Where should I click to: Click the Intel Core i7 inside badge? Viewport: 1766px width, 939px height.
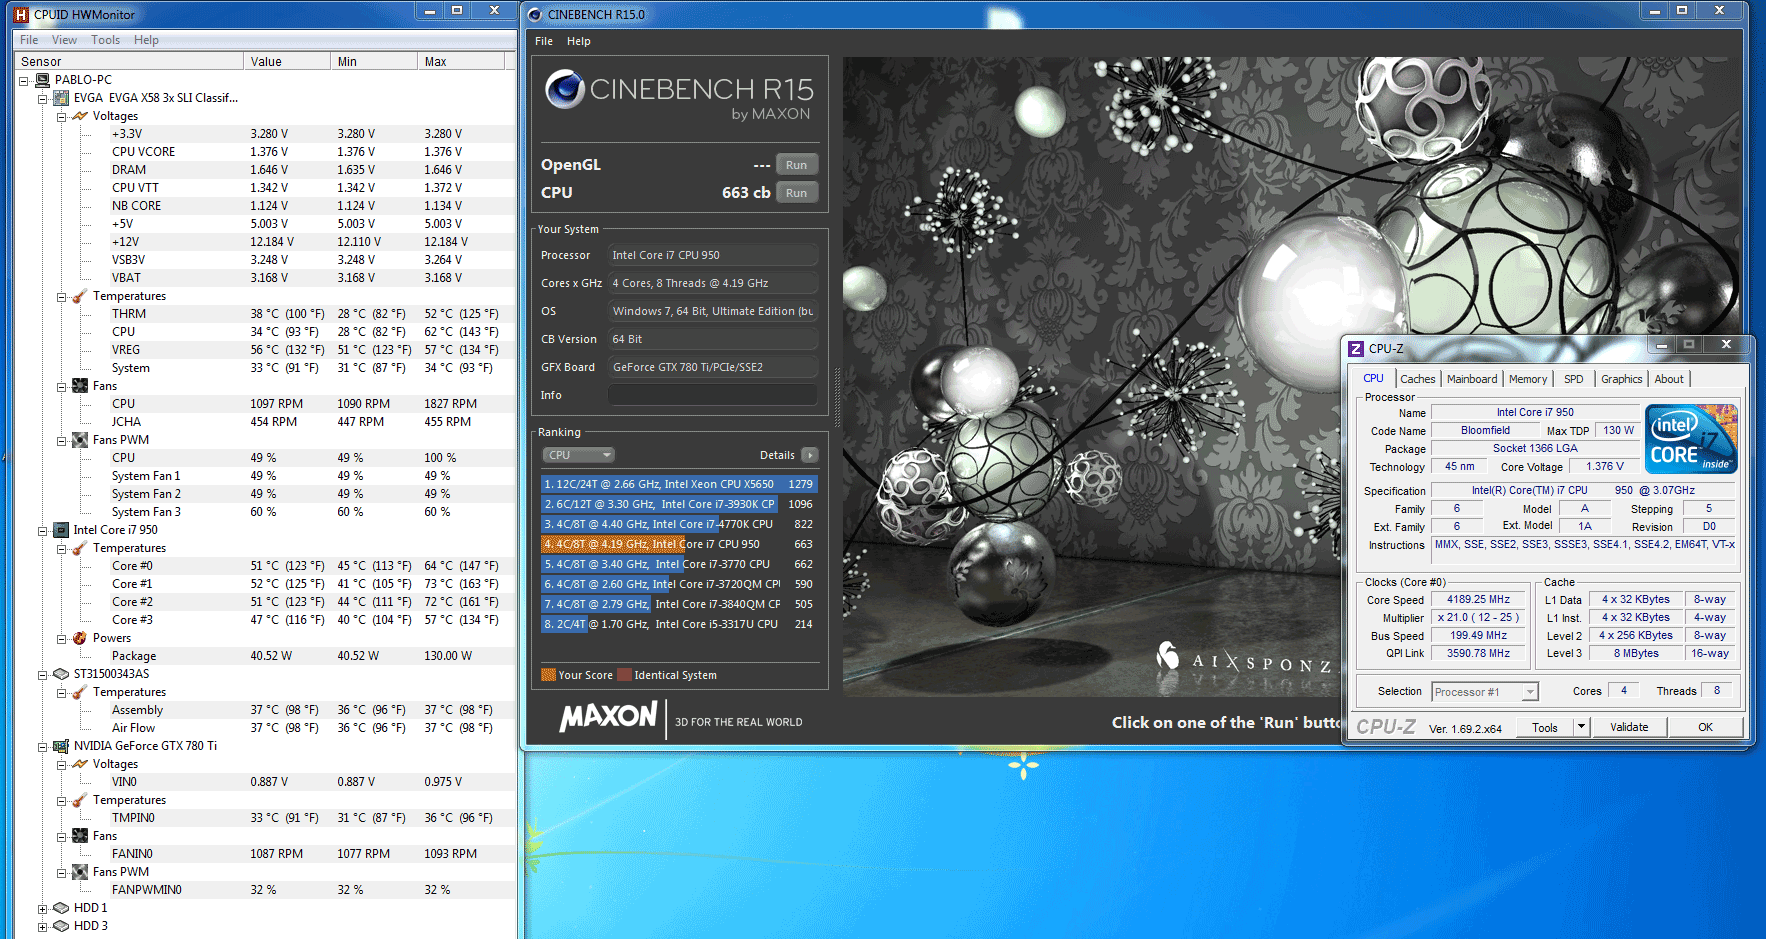point(1691,439)
